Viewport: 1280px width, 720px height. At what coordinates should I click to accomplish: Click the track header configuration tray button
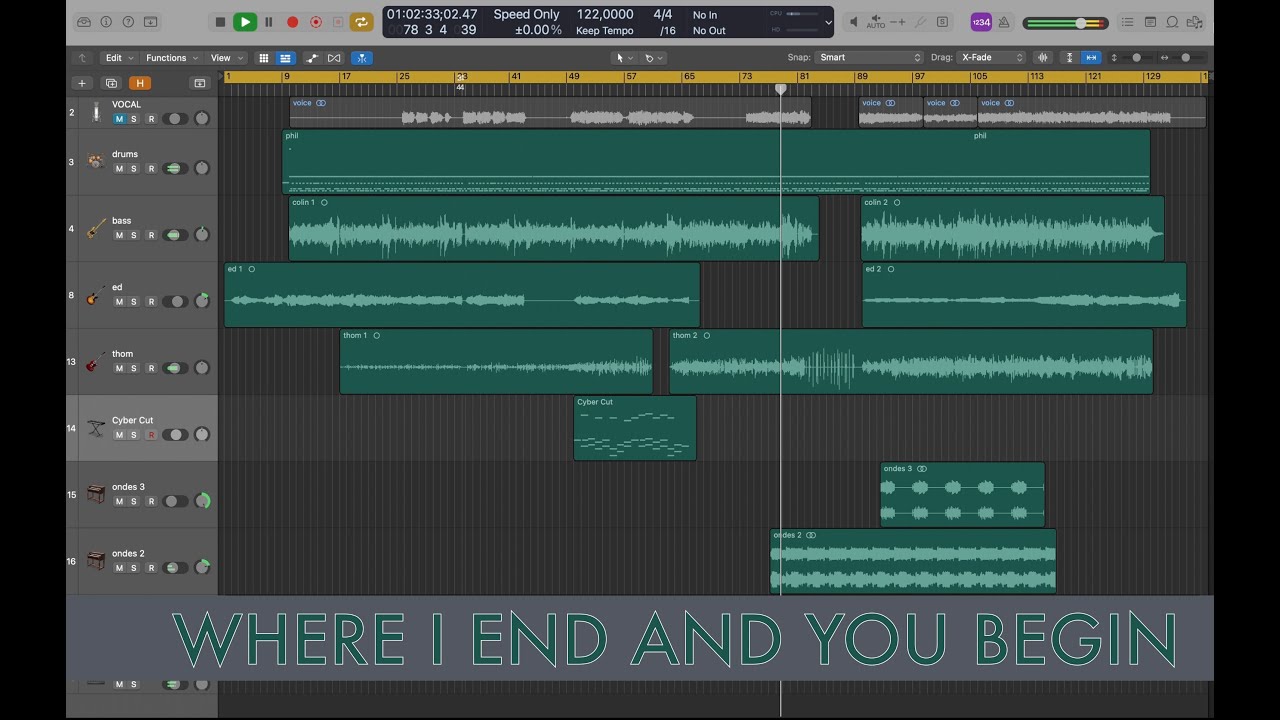(199, 83)
